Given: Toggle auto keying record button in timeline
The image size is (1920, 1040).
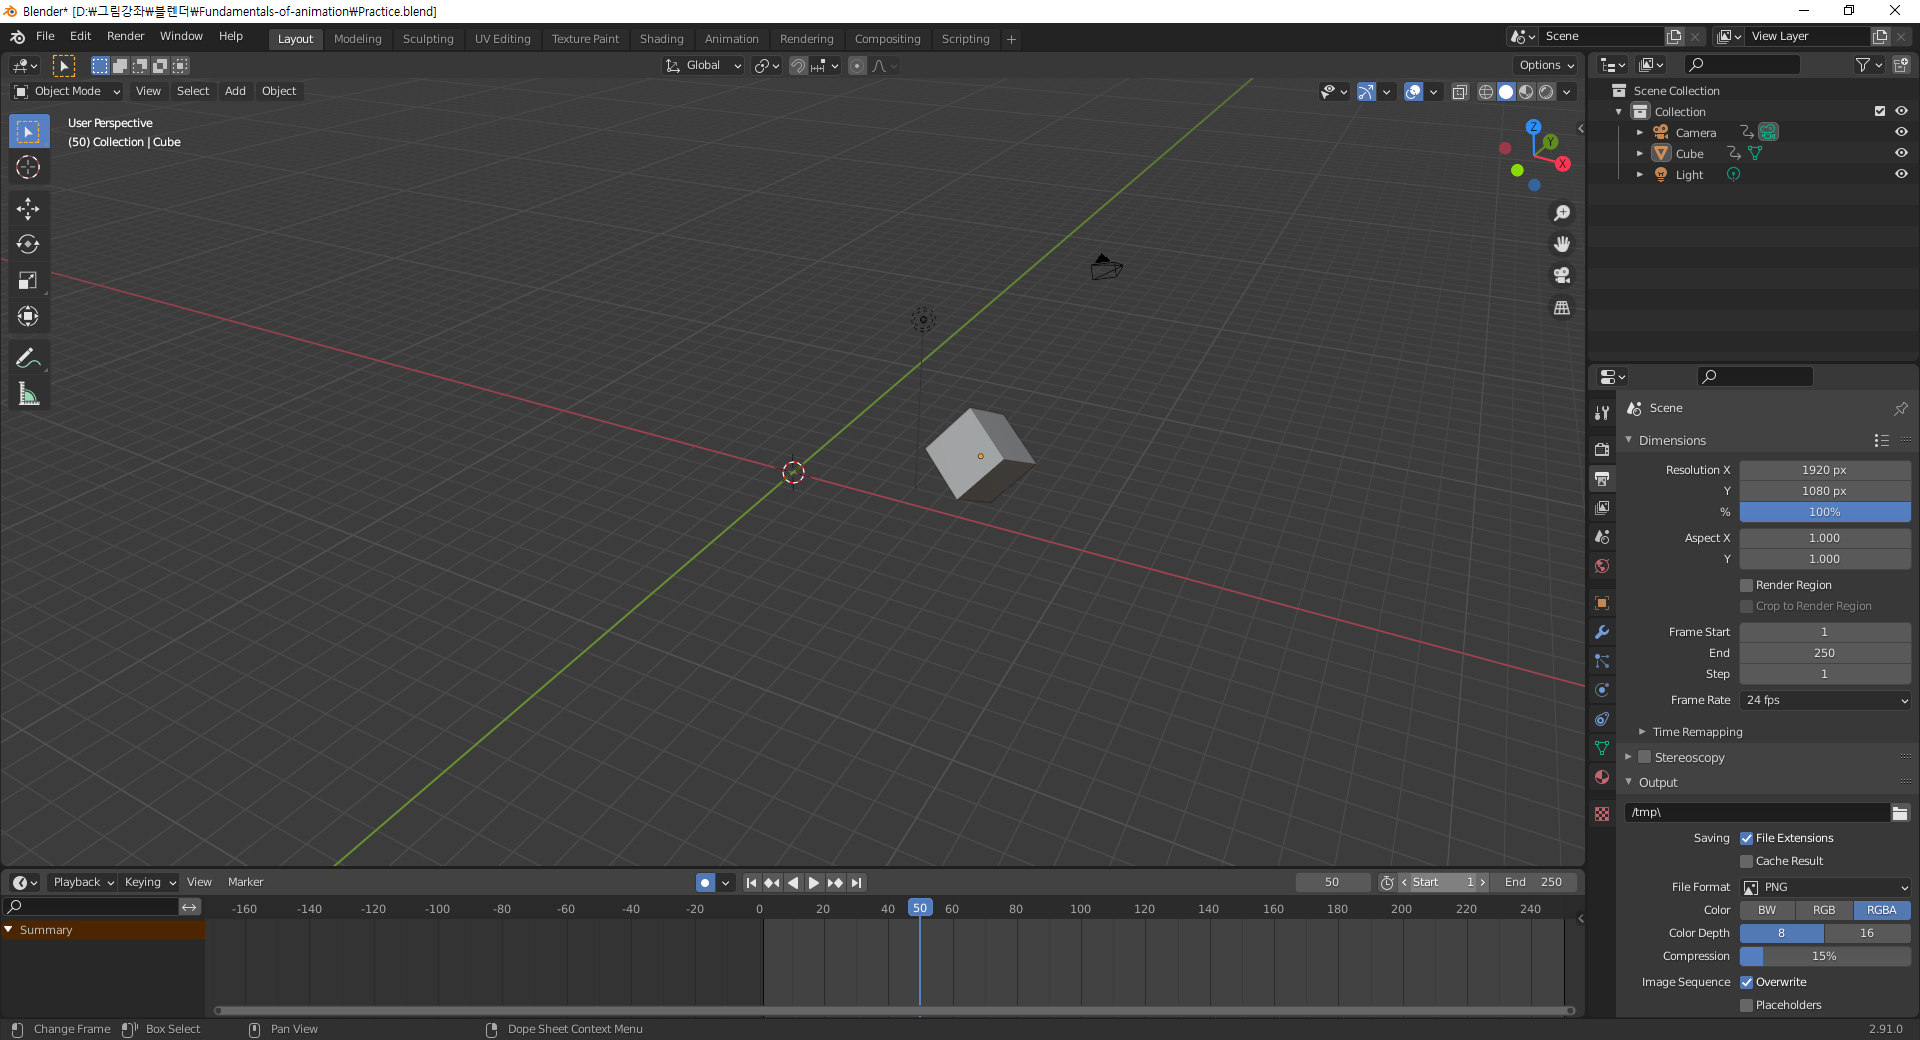Looking at the screenshot, I should click(705, 882).
